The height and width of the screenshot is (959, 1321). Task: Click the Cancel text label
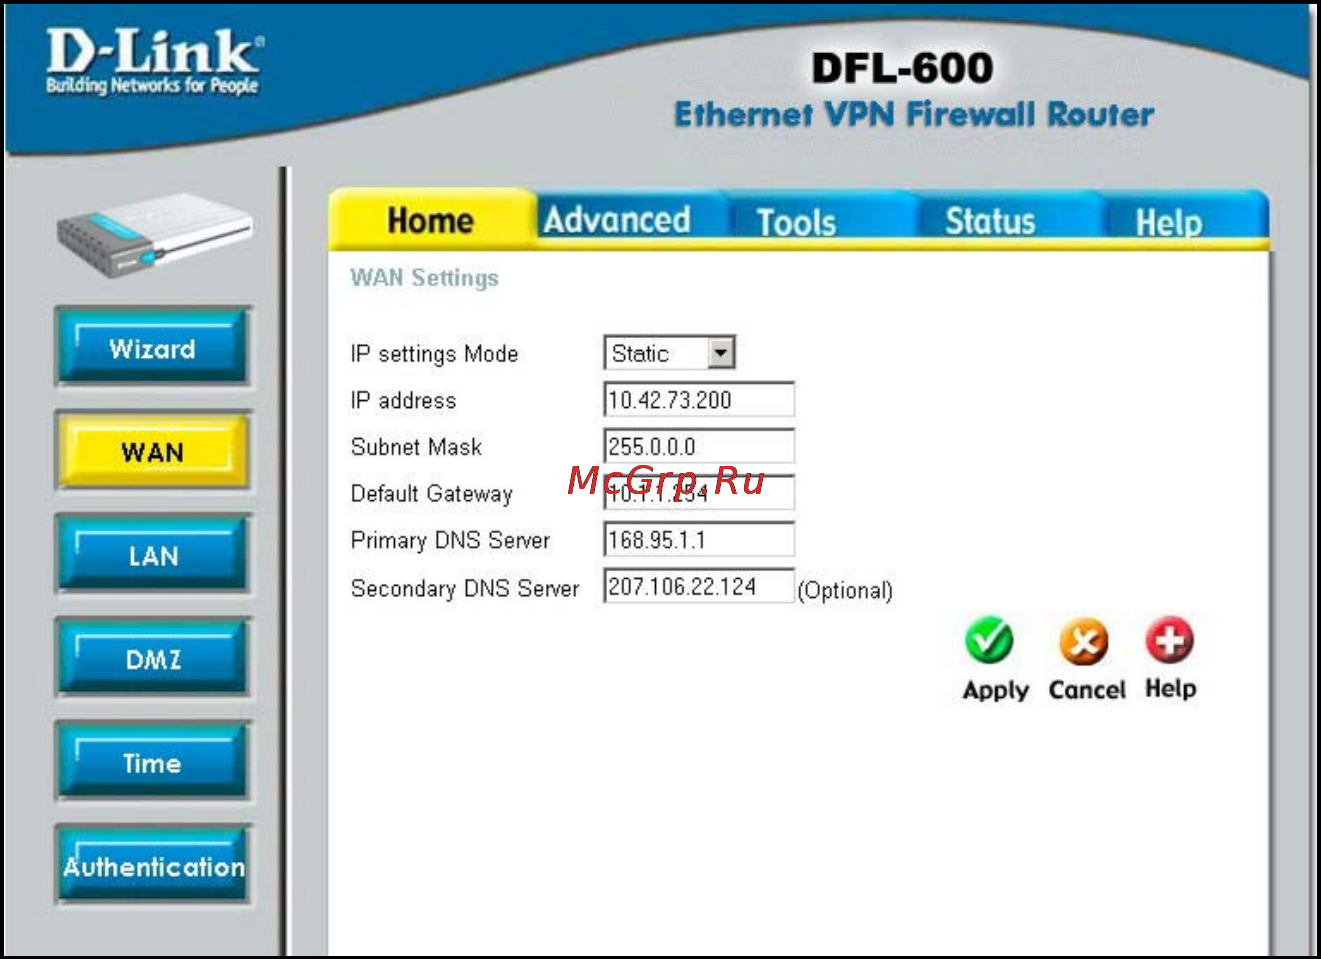1087,689
